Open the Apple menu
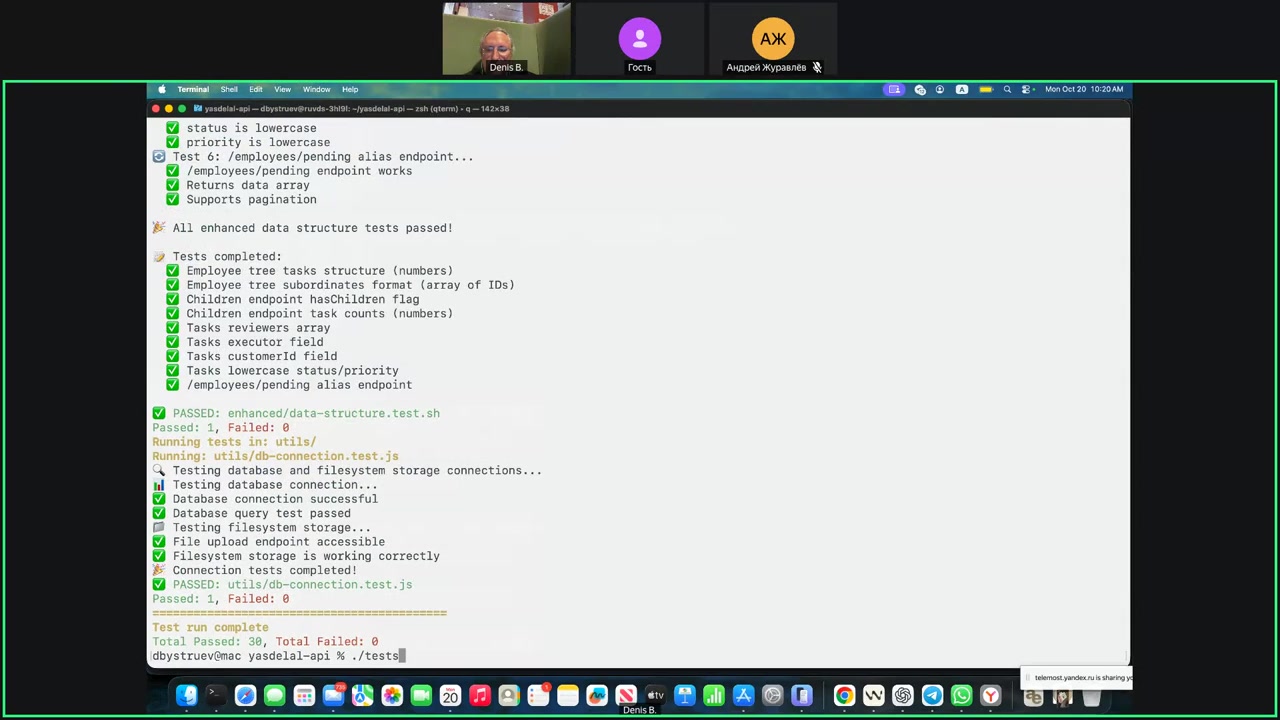This screenshot has height=720, width=1280. coord(162,90)
